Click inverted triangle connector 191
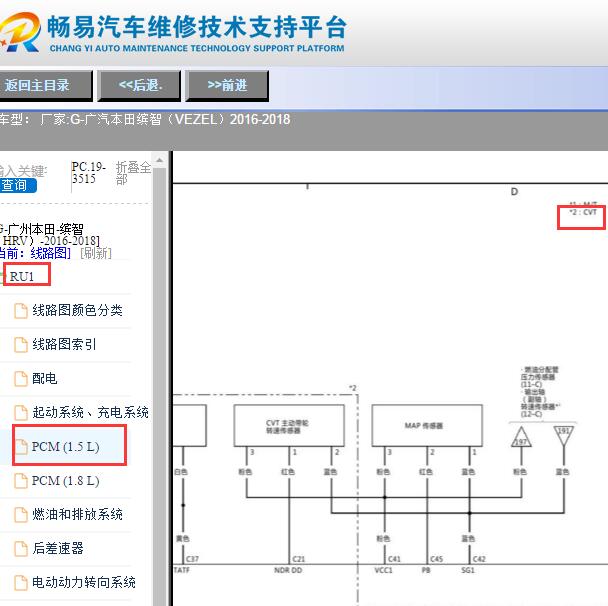The height and width of the screenshot is (606, 608). 563,436
